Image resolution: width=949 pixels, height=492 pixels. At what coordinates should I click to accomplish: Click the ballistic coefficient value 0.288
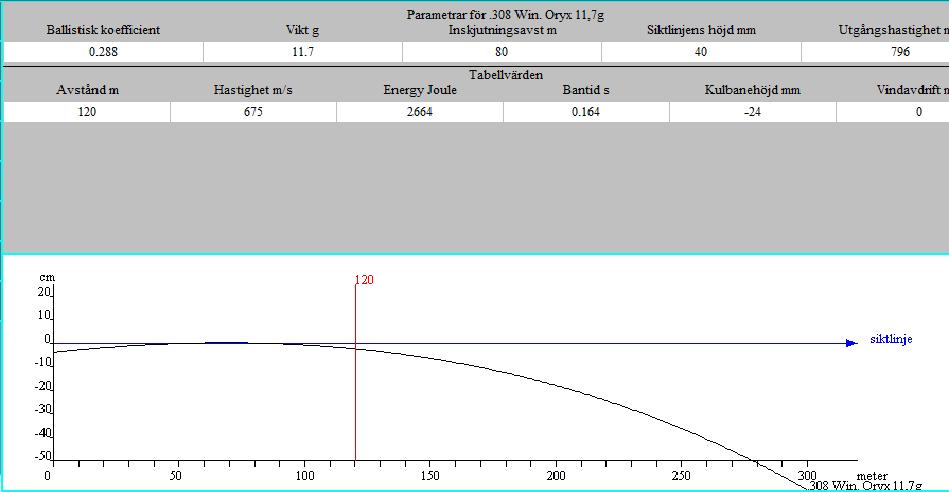click(102, 52)
